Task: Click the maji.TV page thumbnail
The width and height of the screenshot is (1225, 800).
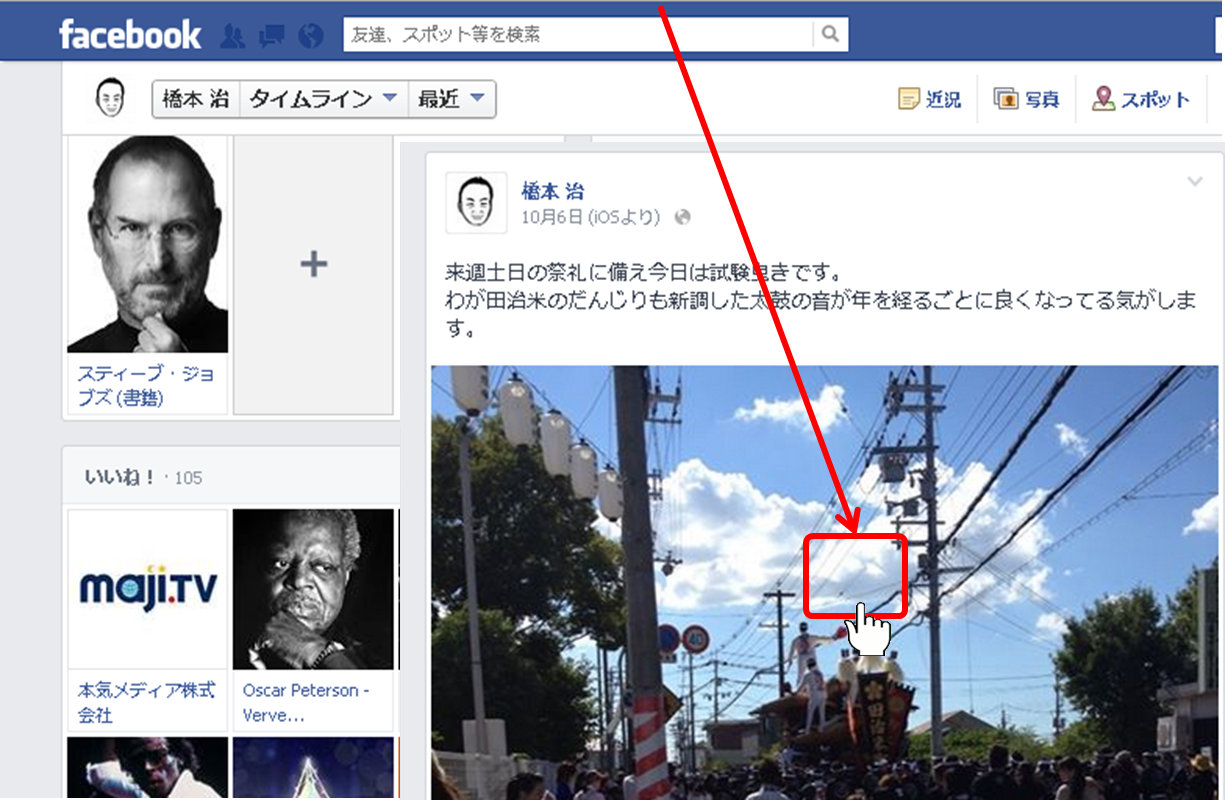Action: pyautogui.click(x=147, y=589)
